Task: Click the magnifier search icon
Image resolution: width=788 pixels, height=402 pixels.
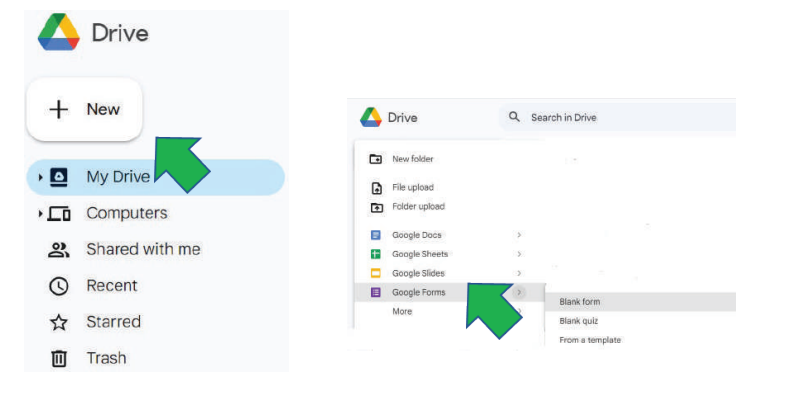Action: [x=515, y=117]
